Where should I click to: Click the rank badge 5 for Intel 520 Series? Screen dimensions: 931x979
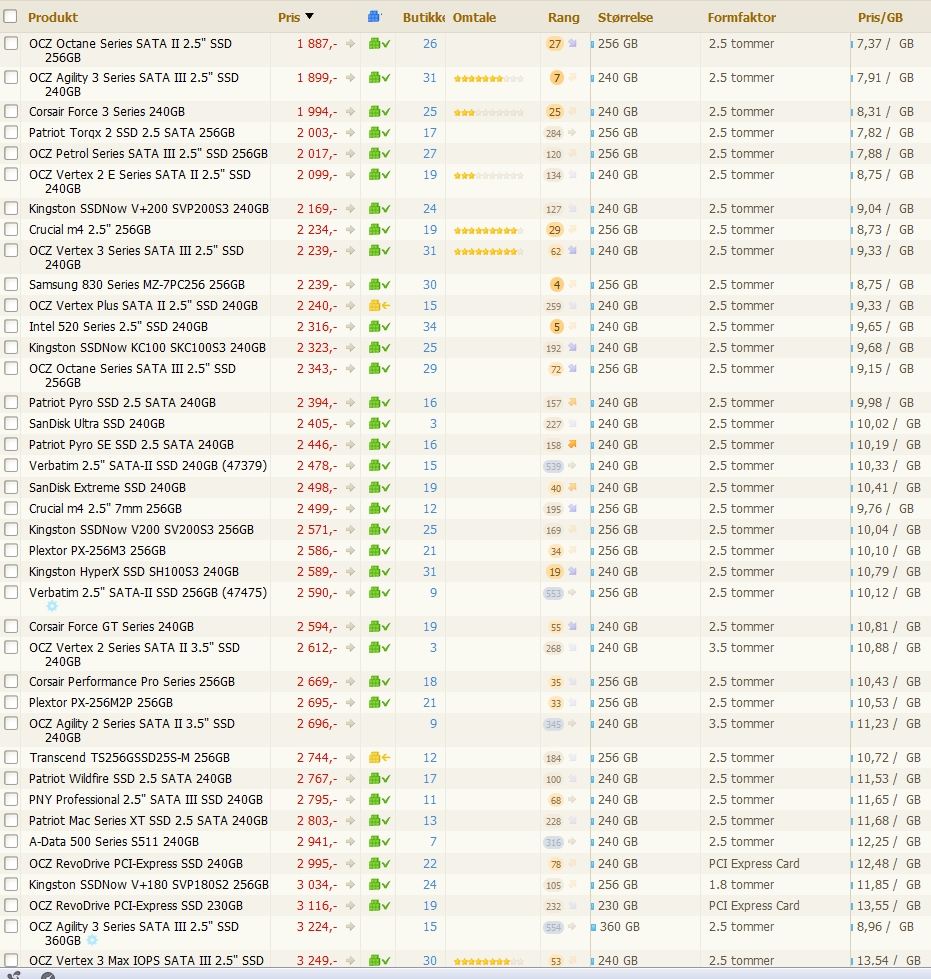coord(556,327)
